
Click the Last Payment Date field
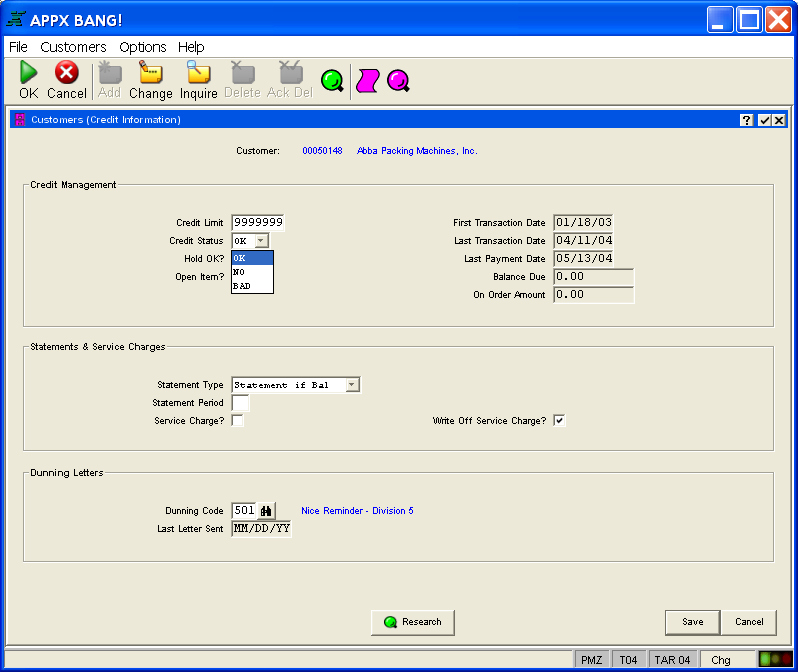[583, 259]
